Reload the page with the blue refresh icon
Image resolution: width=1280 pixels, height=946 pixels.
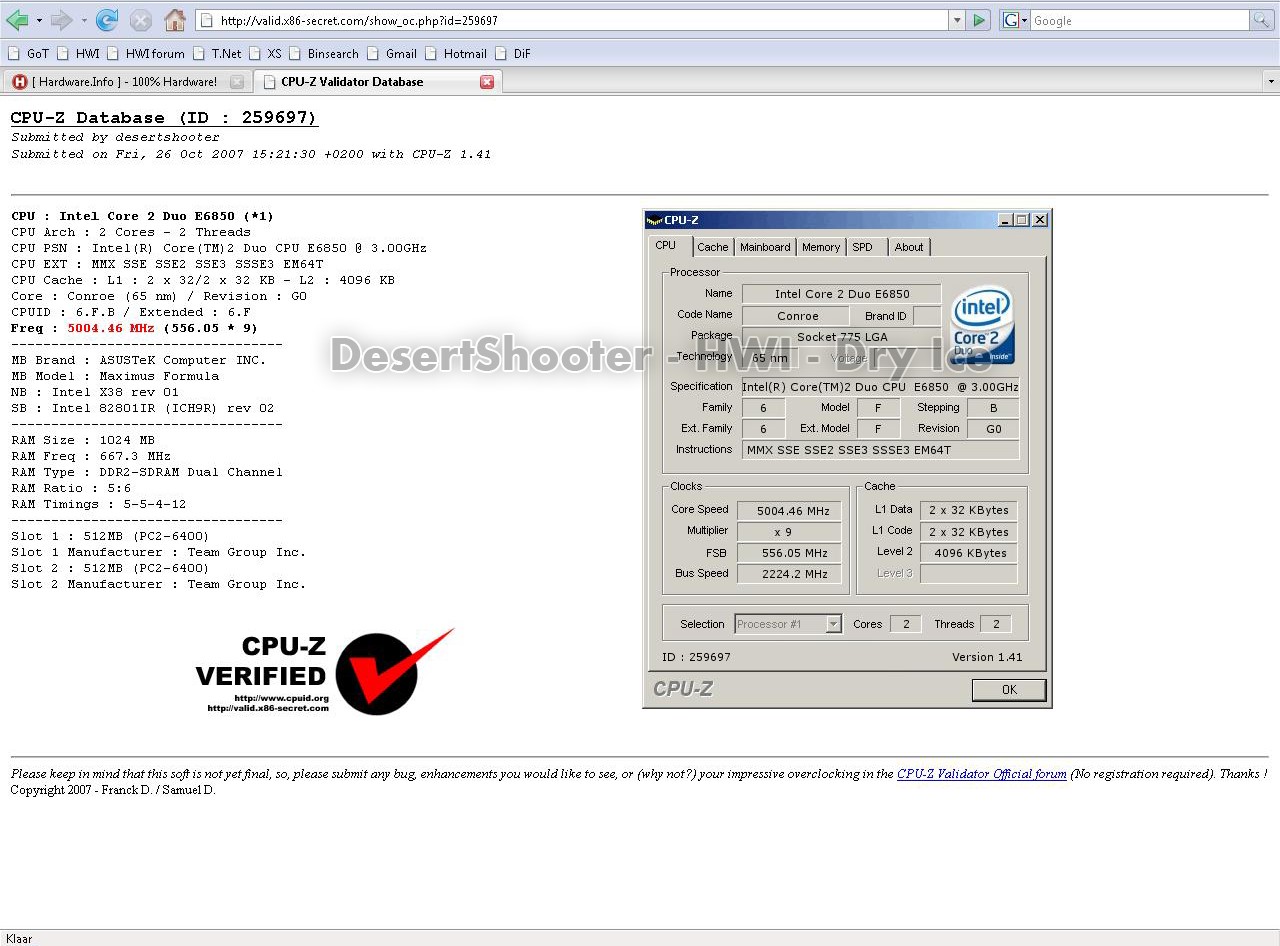click(107, 20)
